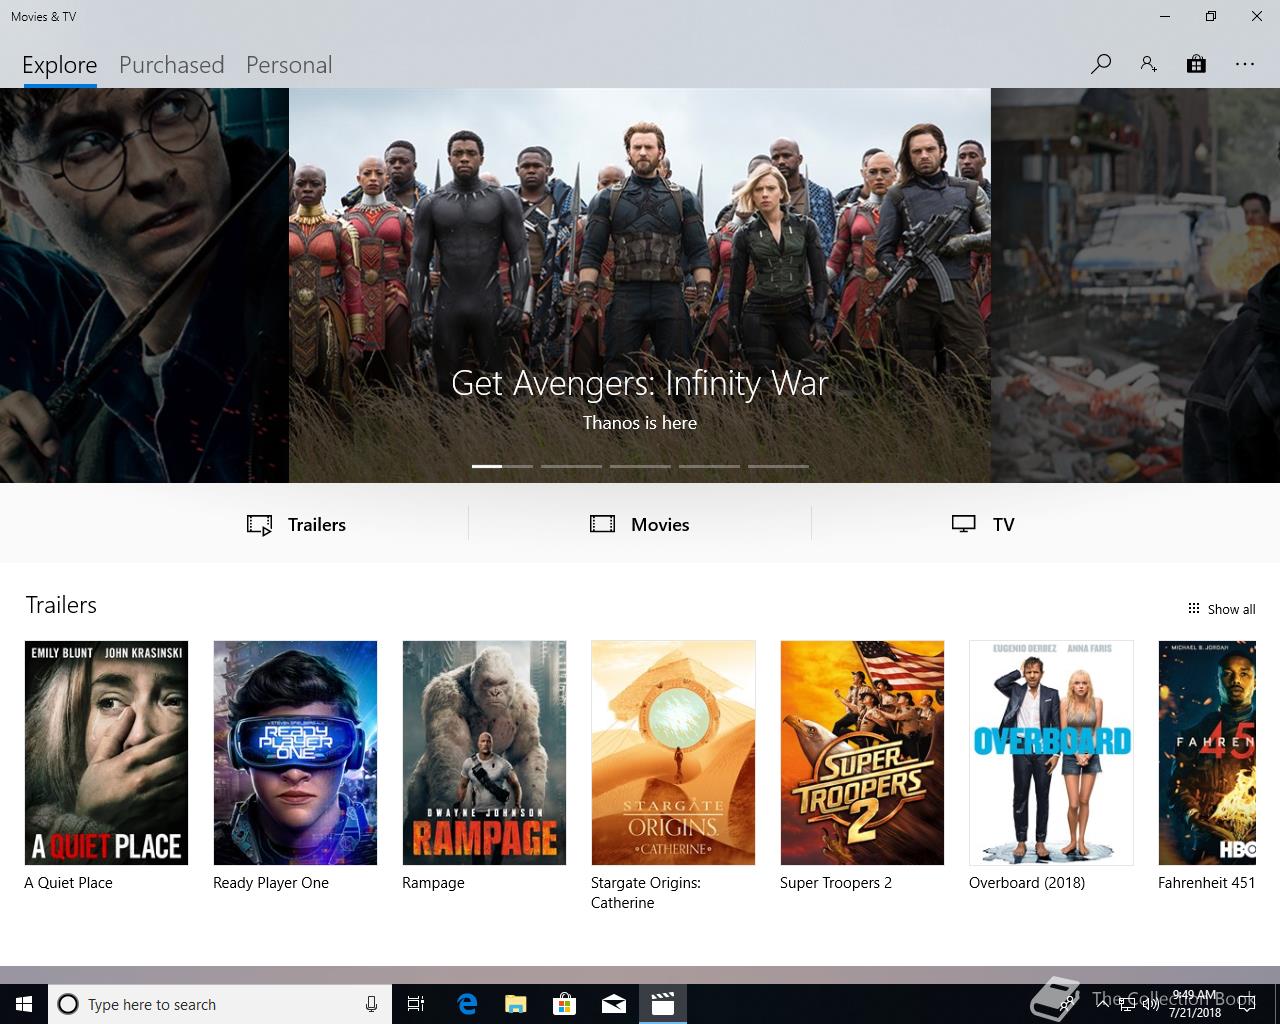Viewport: 1280px width, 1024px height.
Task: Click the 'Overboard (2018)' title text
Action: tap(1027, 883)
